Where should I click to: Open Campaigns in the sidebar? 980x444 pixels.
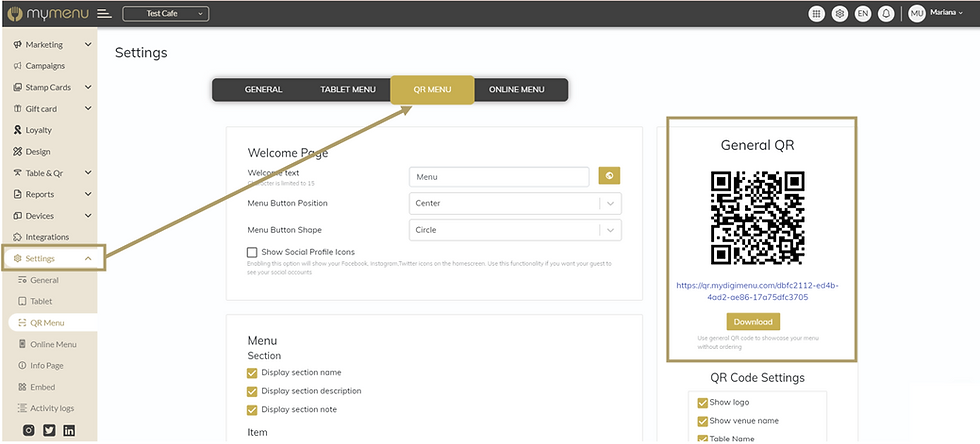tap(45, 66)
